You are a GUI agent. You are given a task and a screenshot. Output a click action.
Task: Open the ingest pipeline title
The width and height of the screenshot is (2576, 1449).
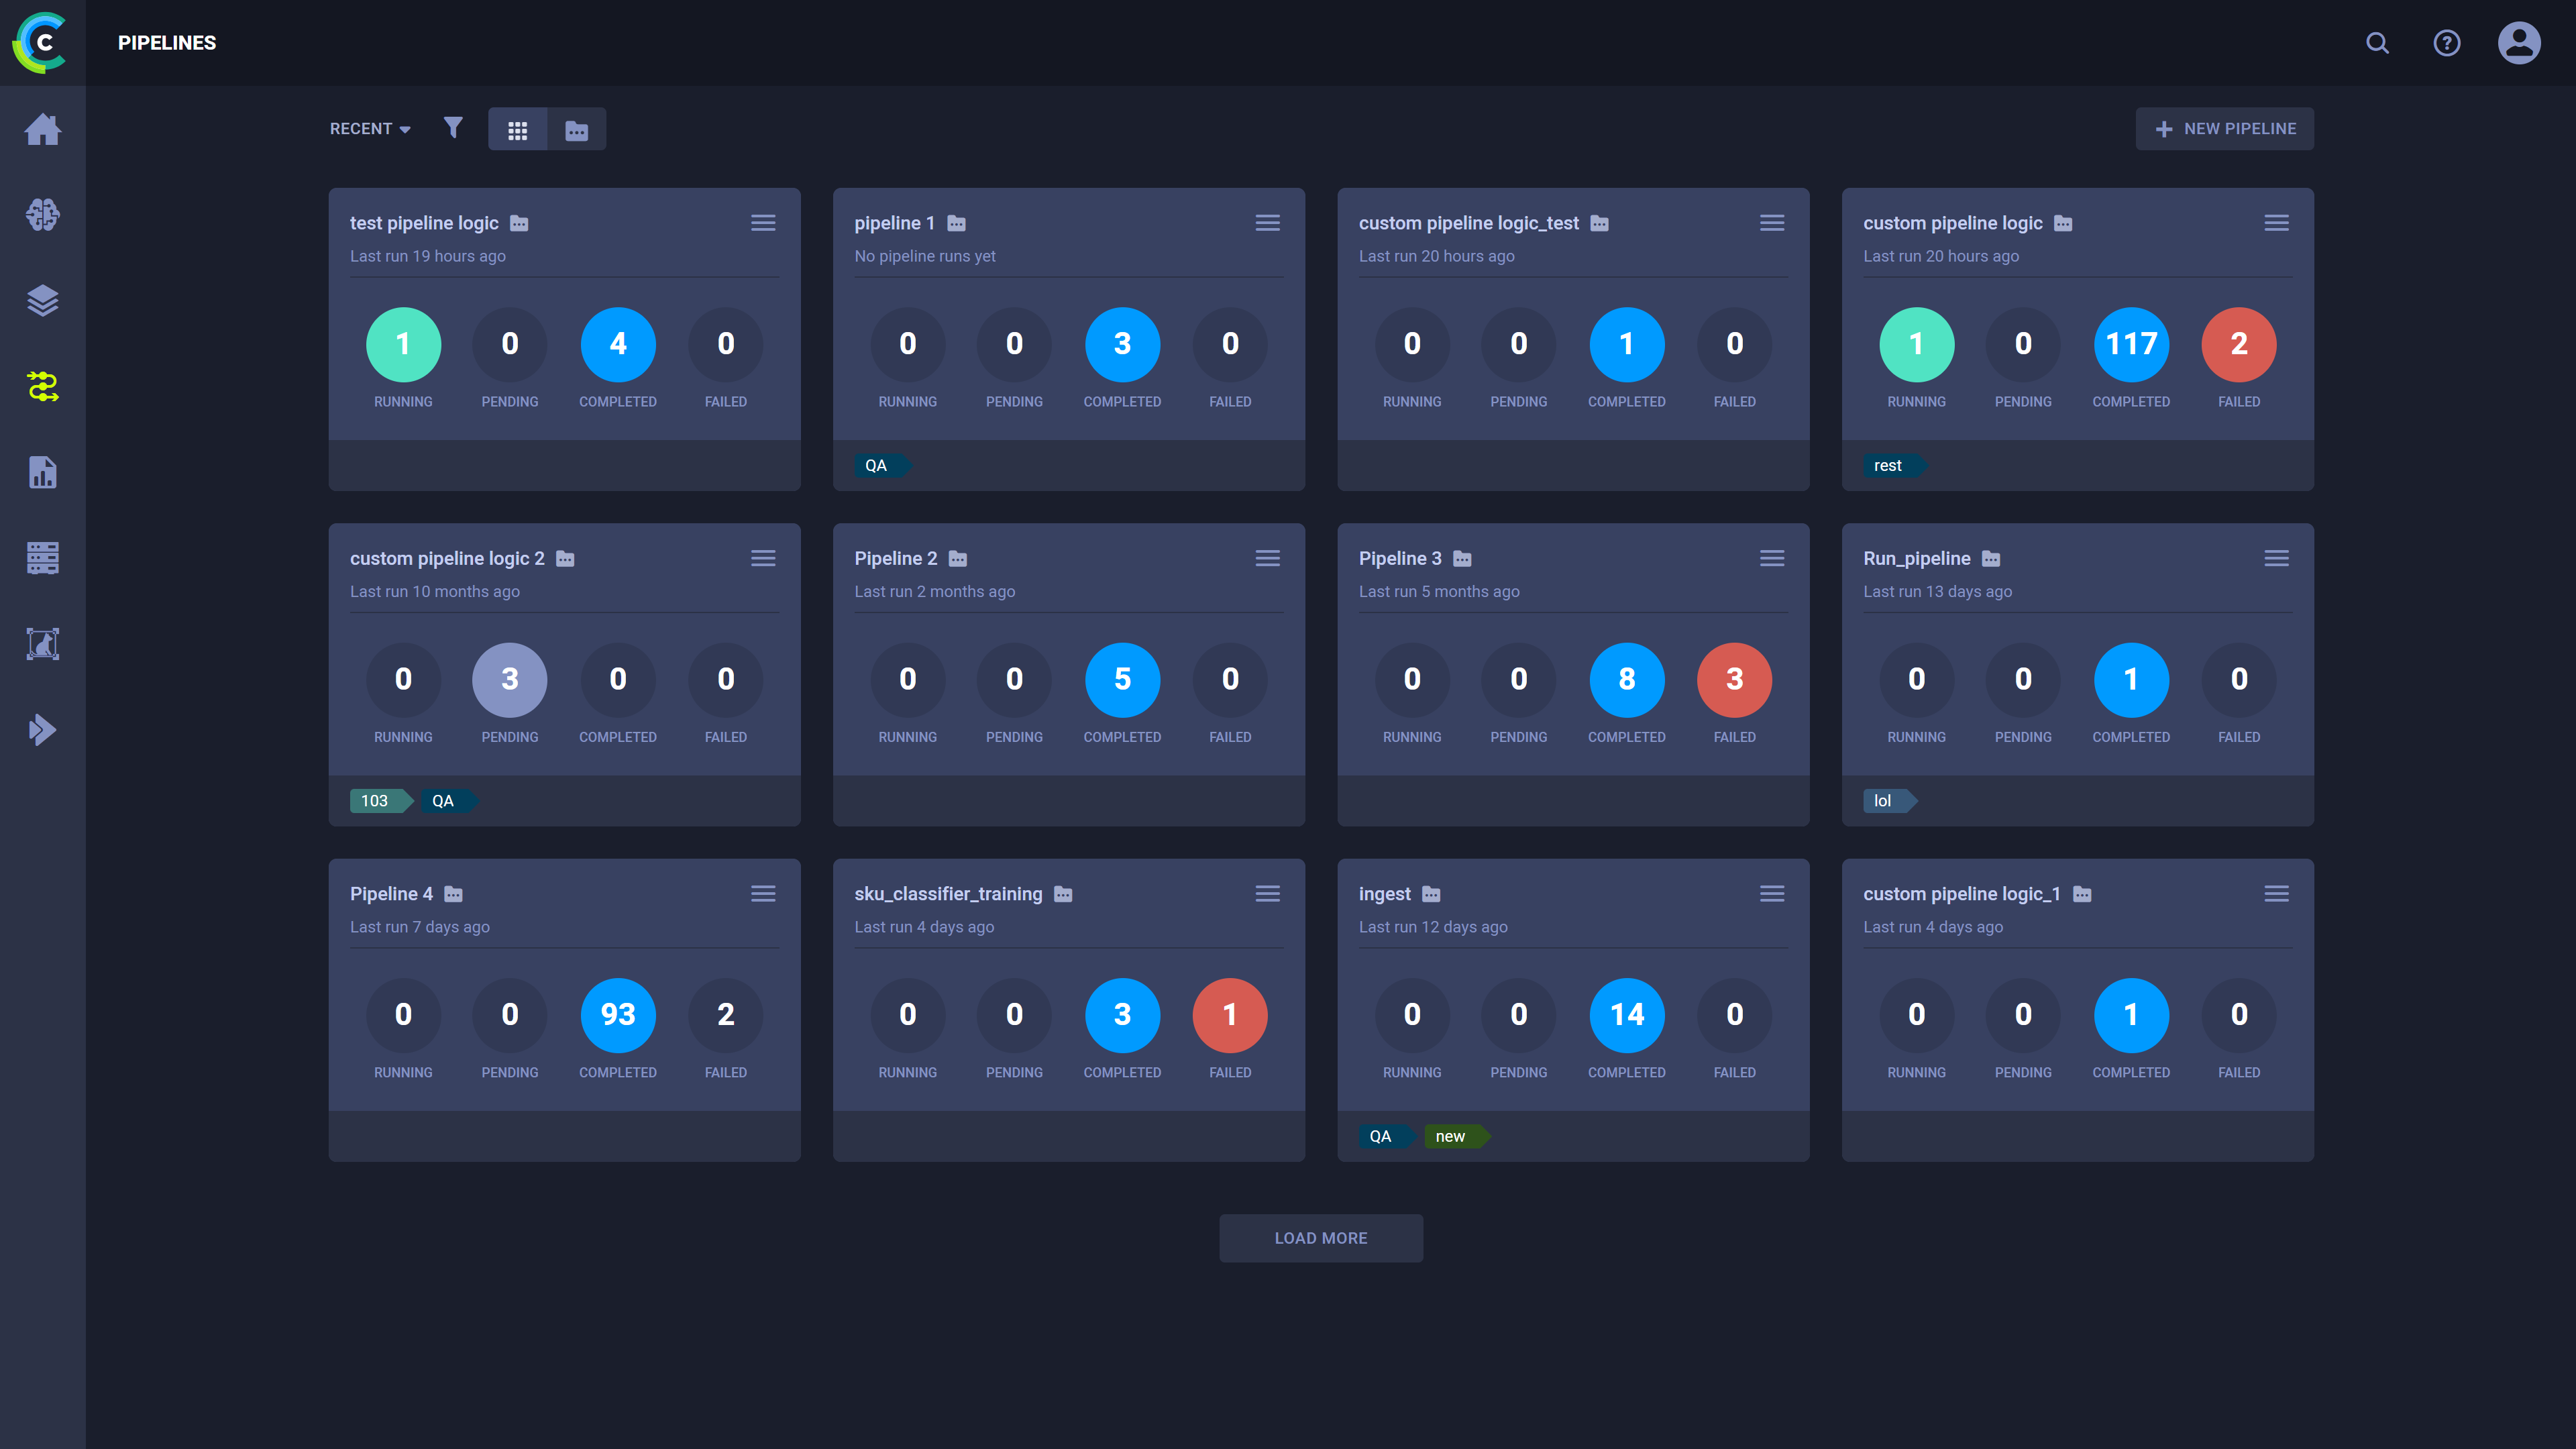1384,894
